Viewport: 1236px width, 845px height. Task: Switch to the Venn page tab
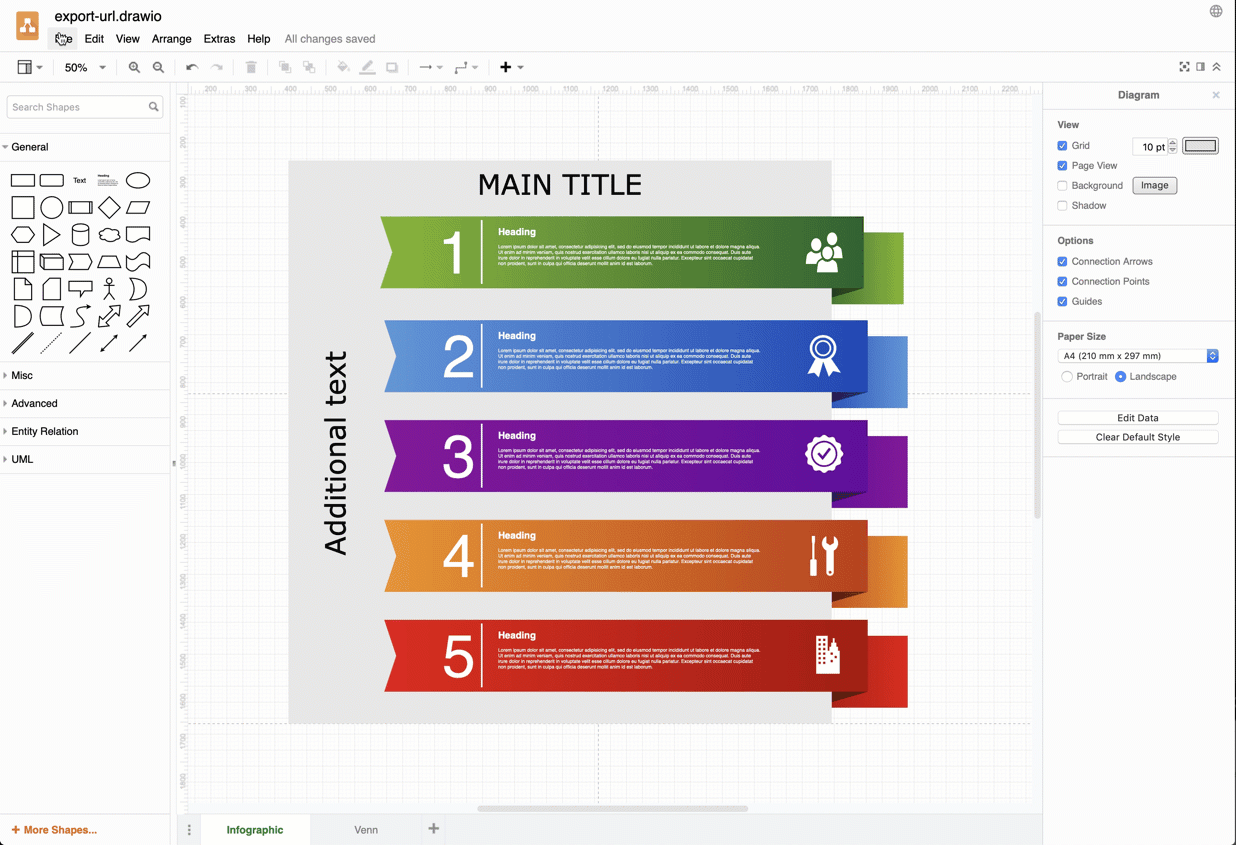coord(366,829)
